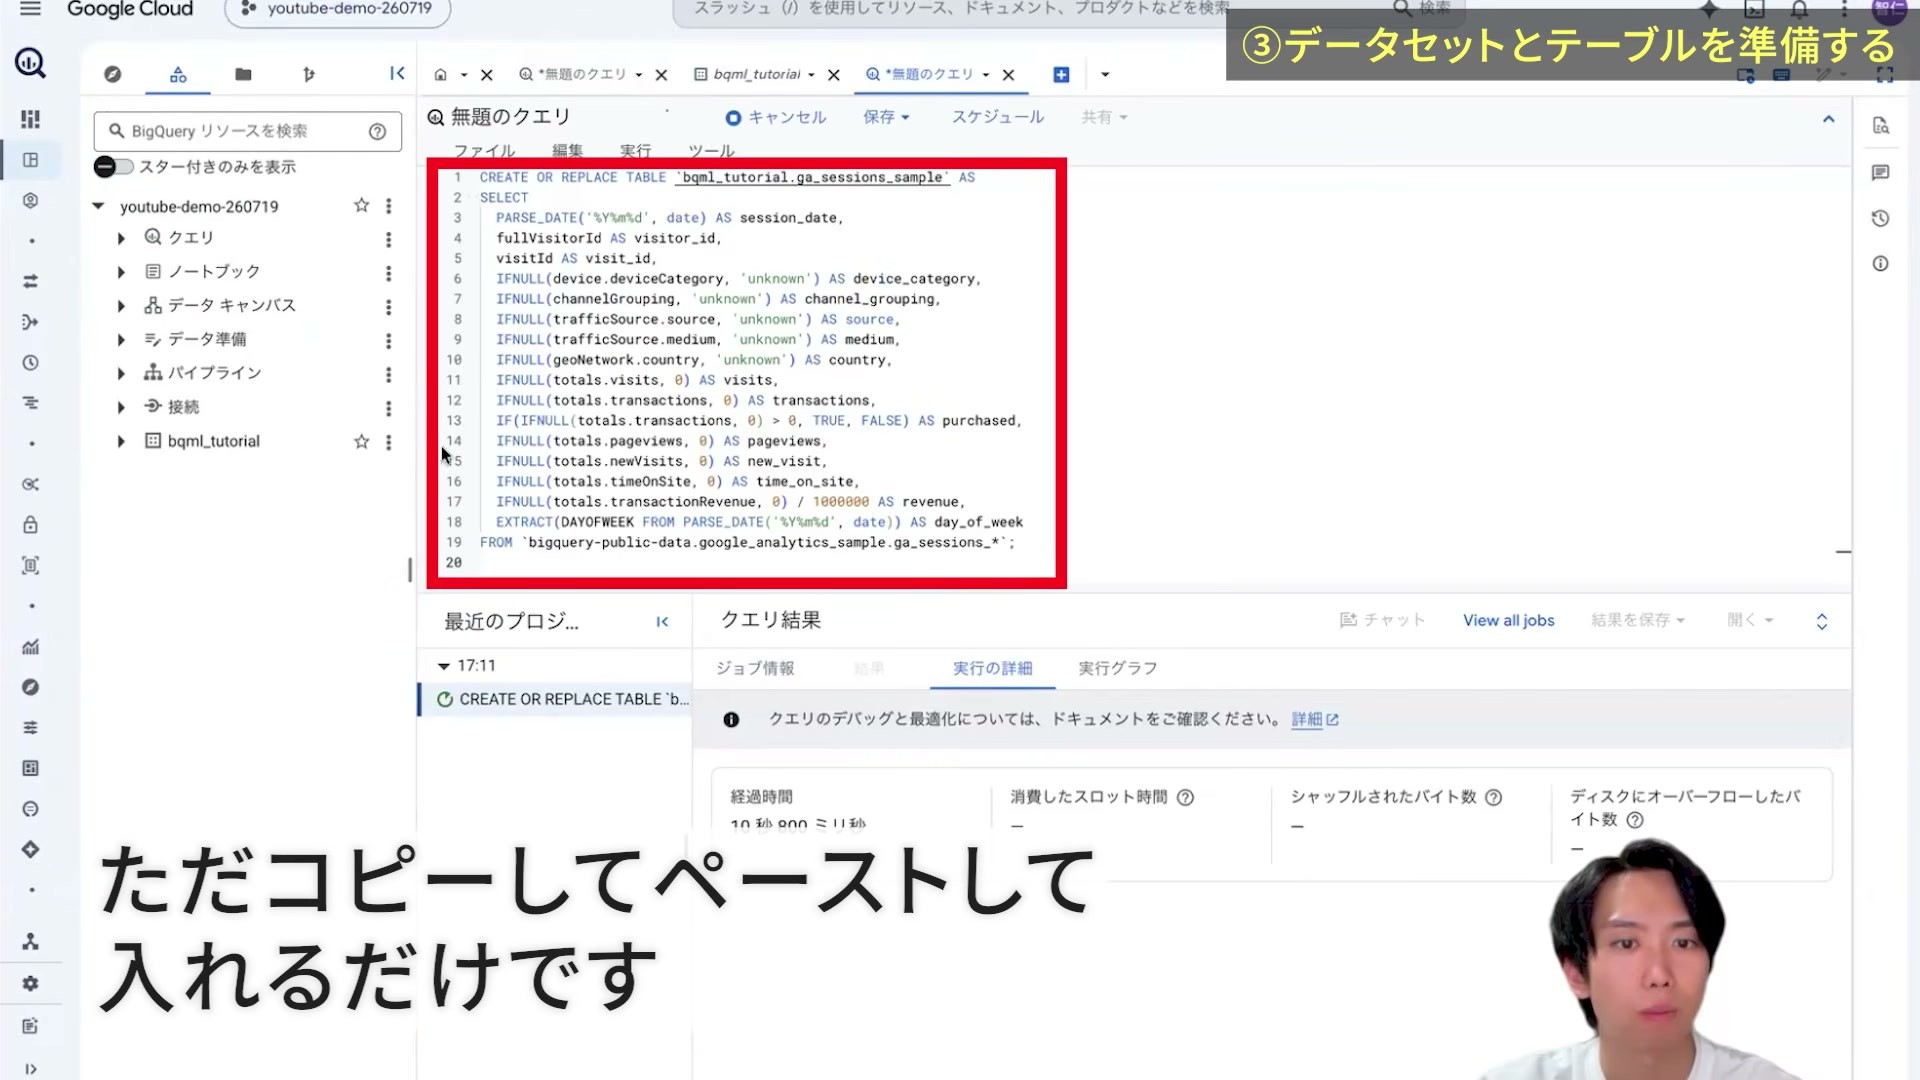Viewport: 1920px width, 1080px height.
Task: Switch to 実行グラフ tab
Action: coord(1117,668)
